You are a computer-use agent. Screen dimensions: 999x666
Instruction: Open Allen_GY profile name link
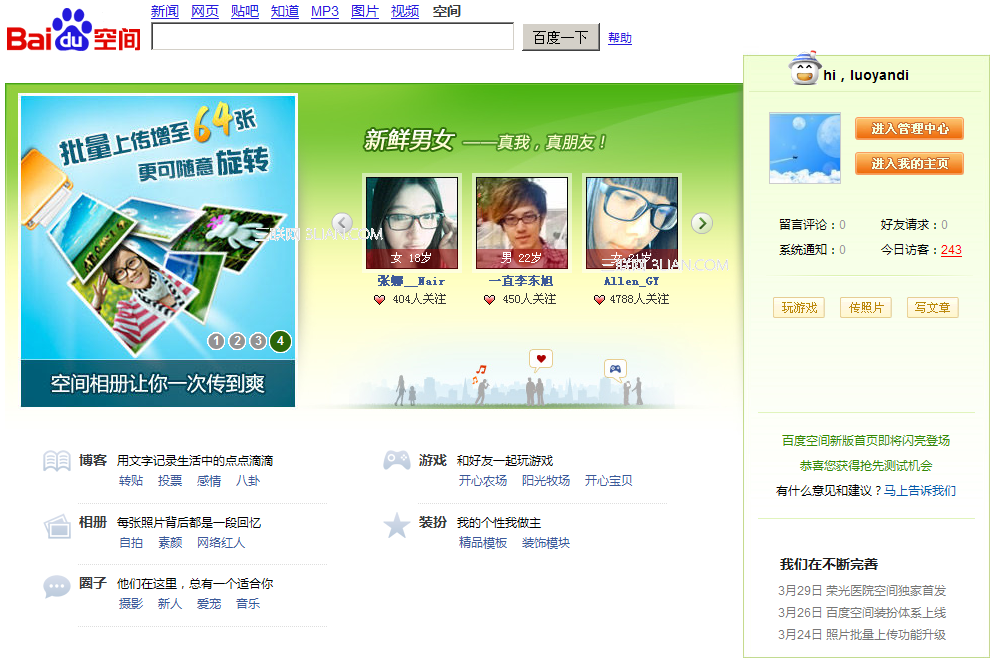point(631,281)
